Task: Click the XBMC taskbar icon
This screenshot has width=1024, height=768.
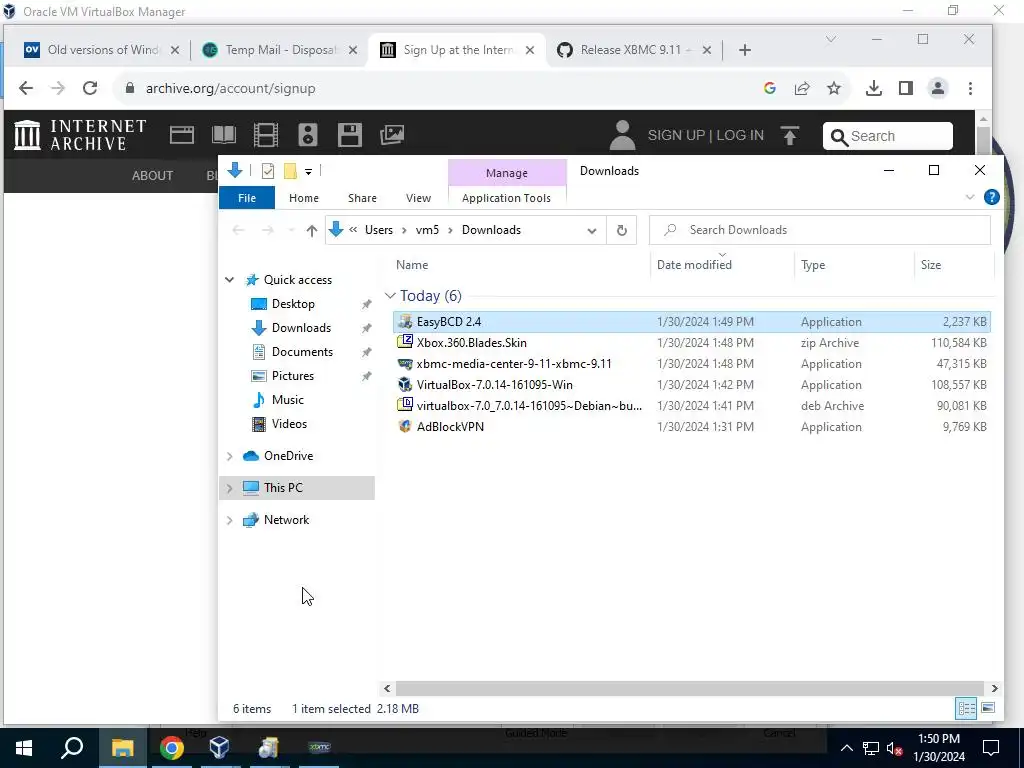Action: (x=319, y=747)
